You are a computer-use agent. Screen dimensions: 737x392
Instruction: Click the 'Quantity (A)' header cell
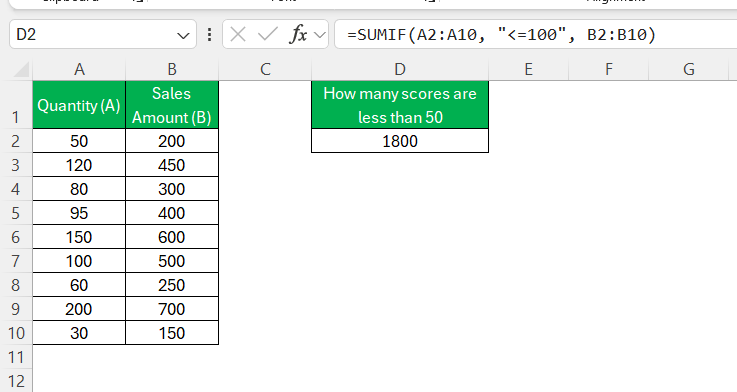(x=79, y=105)
